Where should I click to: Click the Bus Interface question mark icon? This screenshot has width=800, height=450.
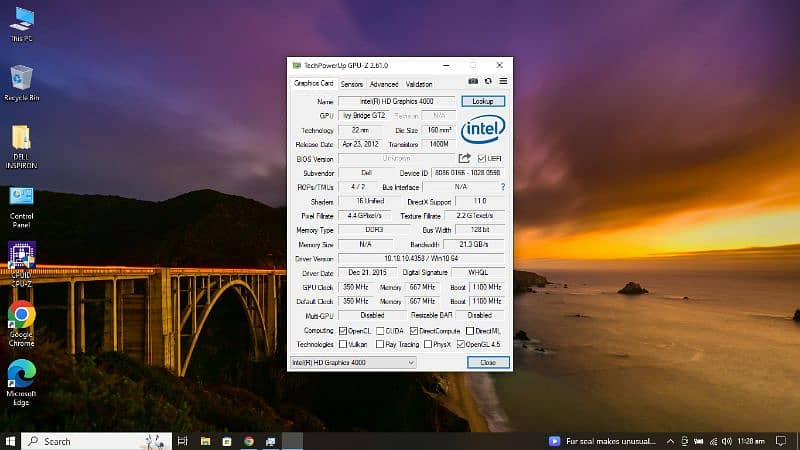click(503, 187)
